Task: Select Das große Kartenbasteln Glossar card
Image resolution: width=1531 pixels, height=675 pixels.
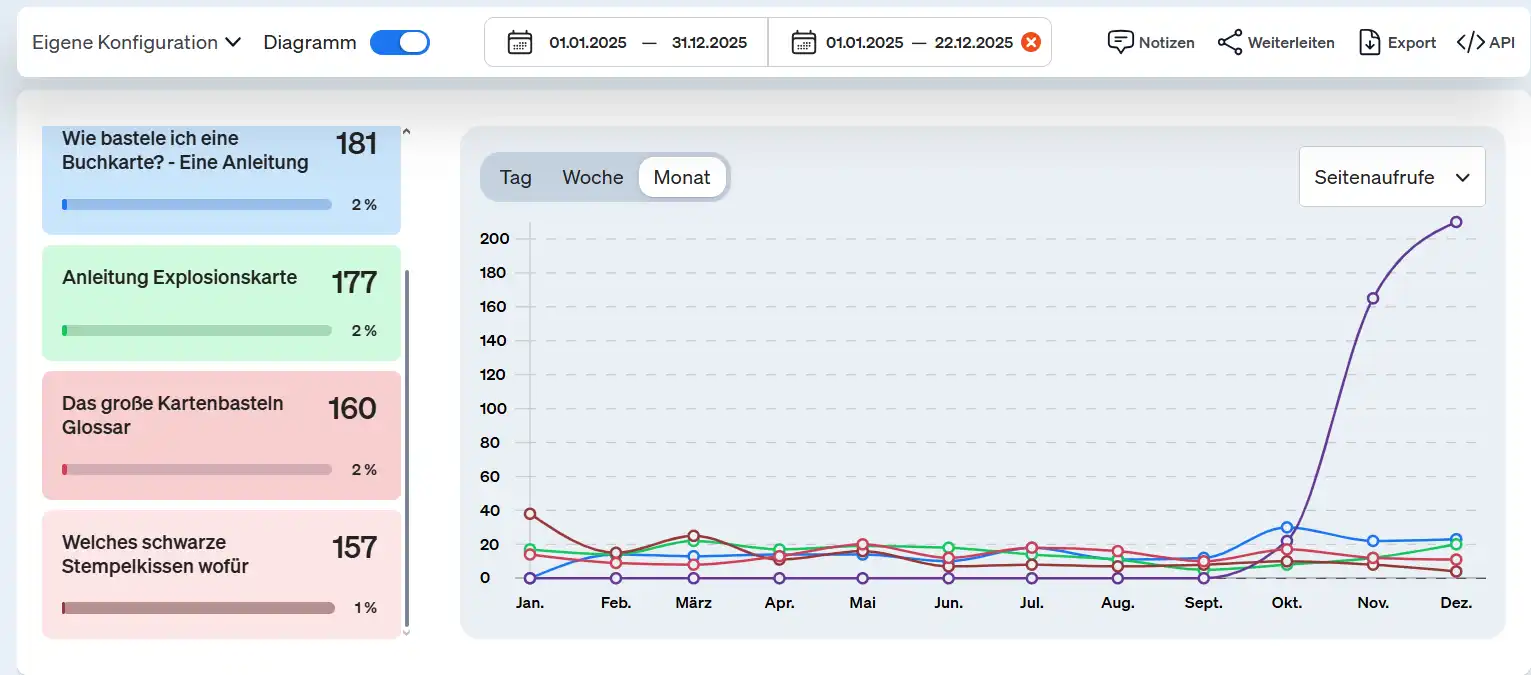Action: 221,434
